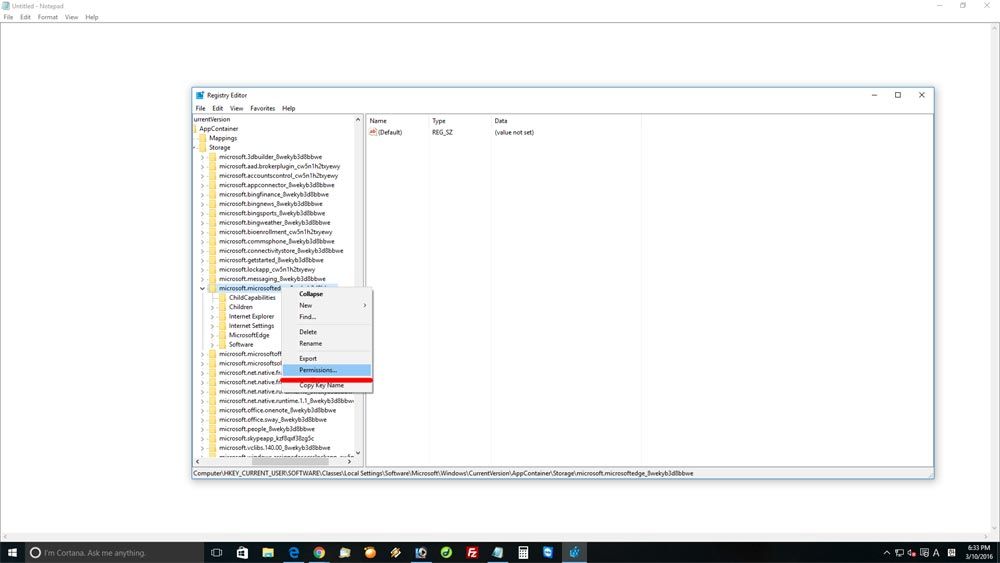Image resolution: width=1000 pixels, height=563 pixels.
Task: Open Notepad File menu
Action: [x=8, y=17]
